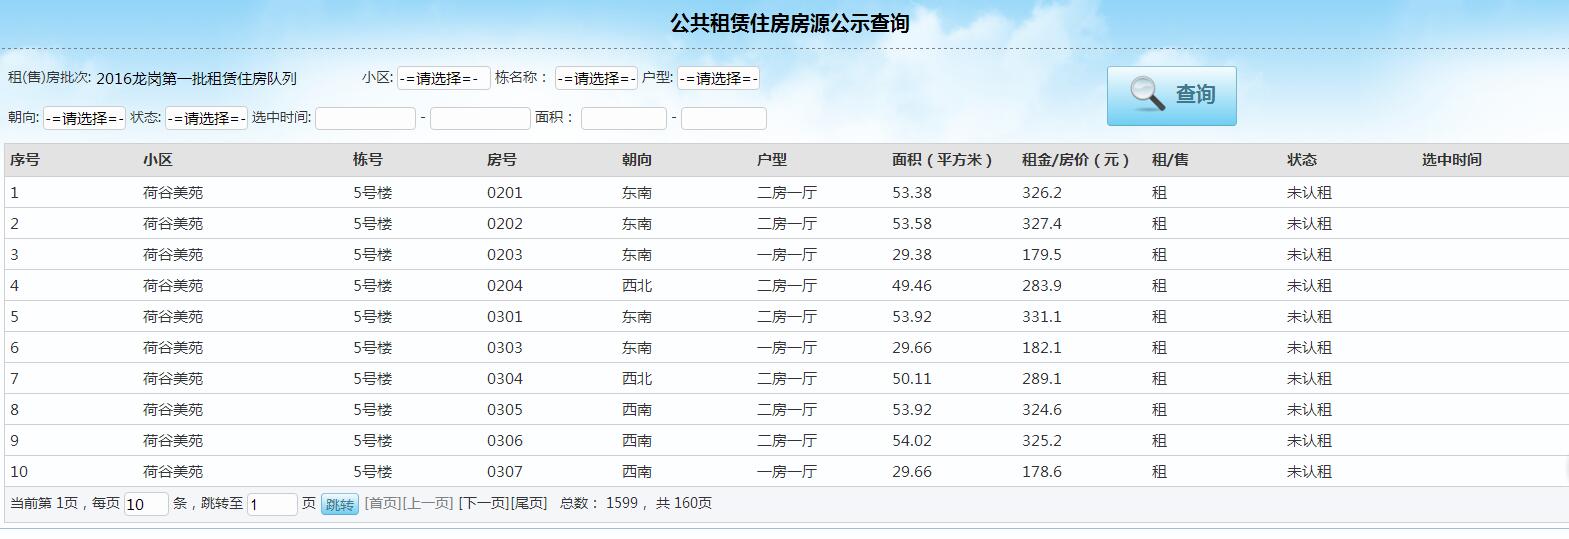The image size is (1569, 539).
Task: Click the 面积（平方米）column header
Action: click(942, 160)
